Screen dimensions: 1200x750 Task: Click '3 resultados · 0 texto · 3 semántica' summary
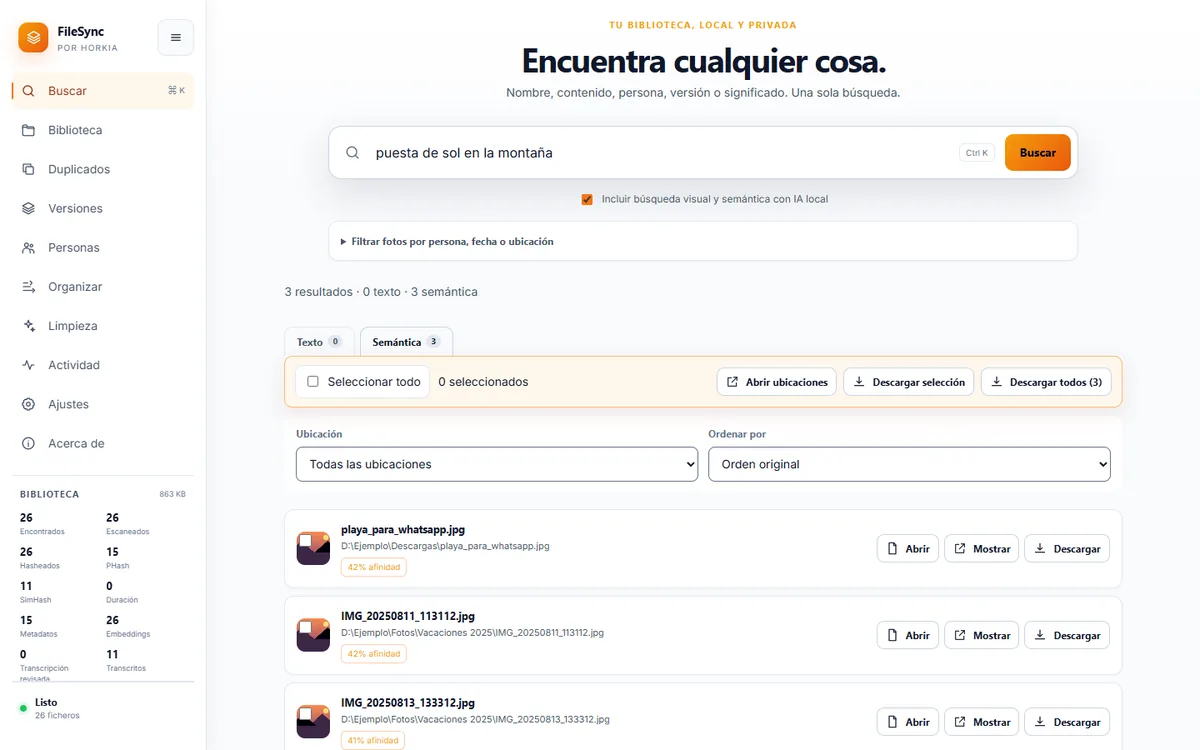pos(381,292)
